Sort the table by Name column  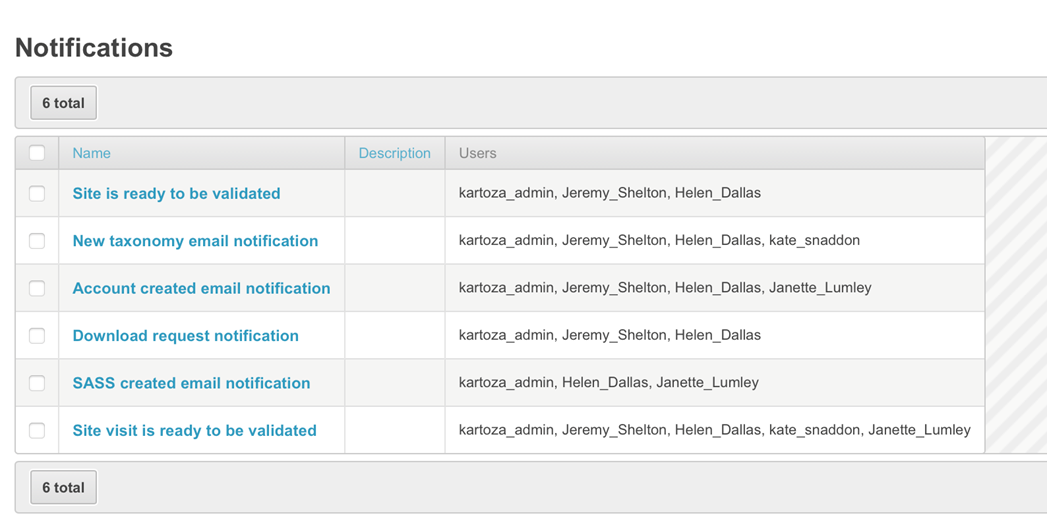pyautogui.click(x=91, y=153)
